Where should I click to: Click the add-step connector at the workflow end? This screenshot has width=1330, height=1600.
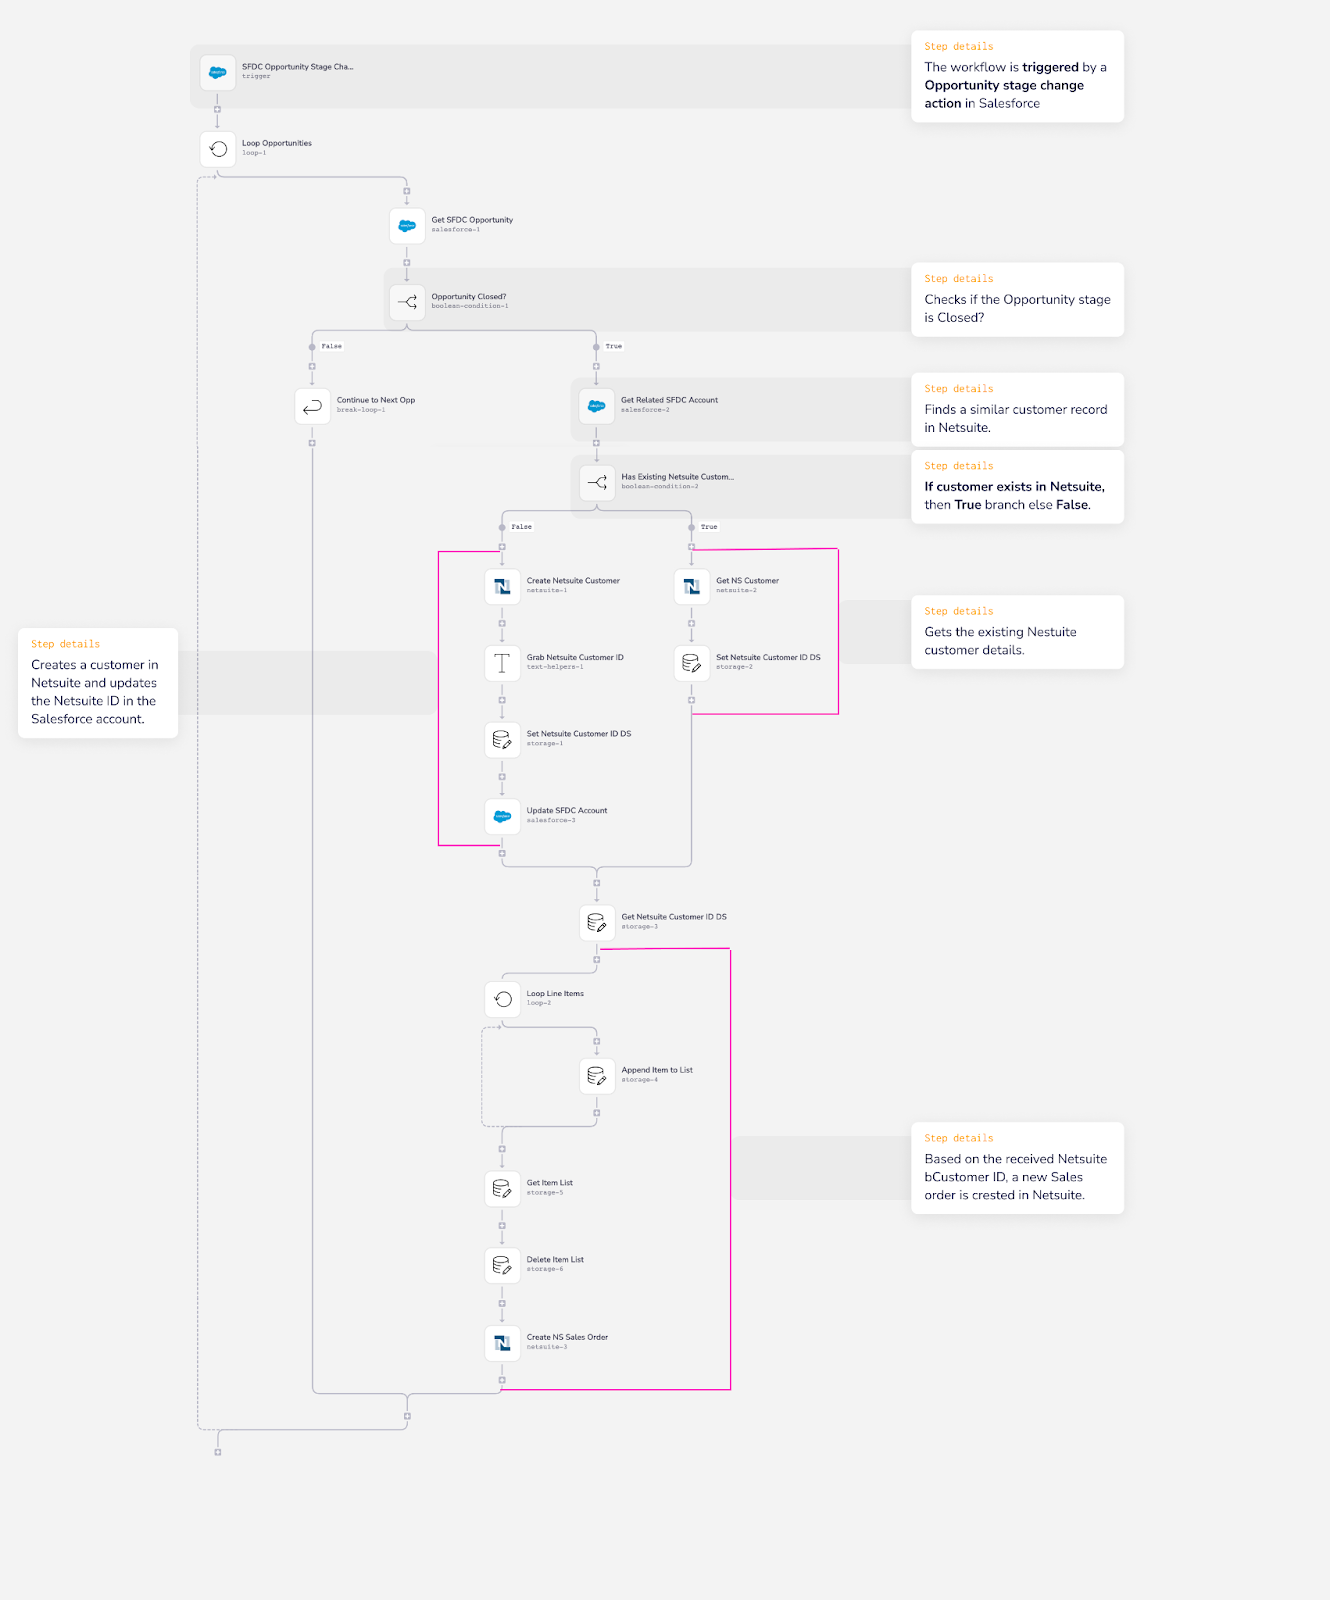tap(218, 1452)
